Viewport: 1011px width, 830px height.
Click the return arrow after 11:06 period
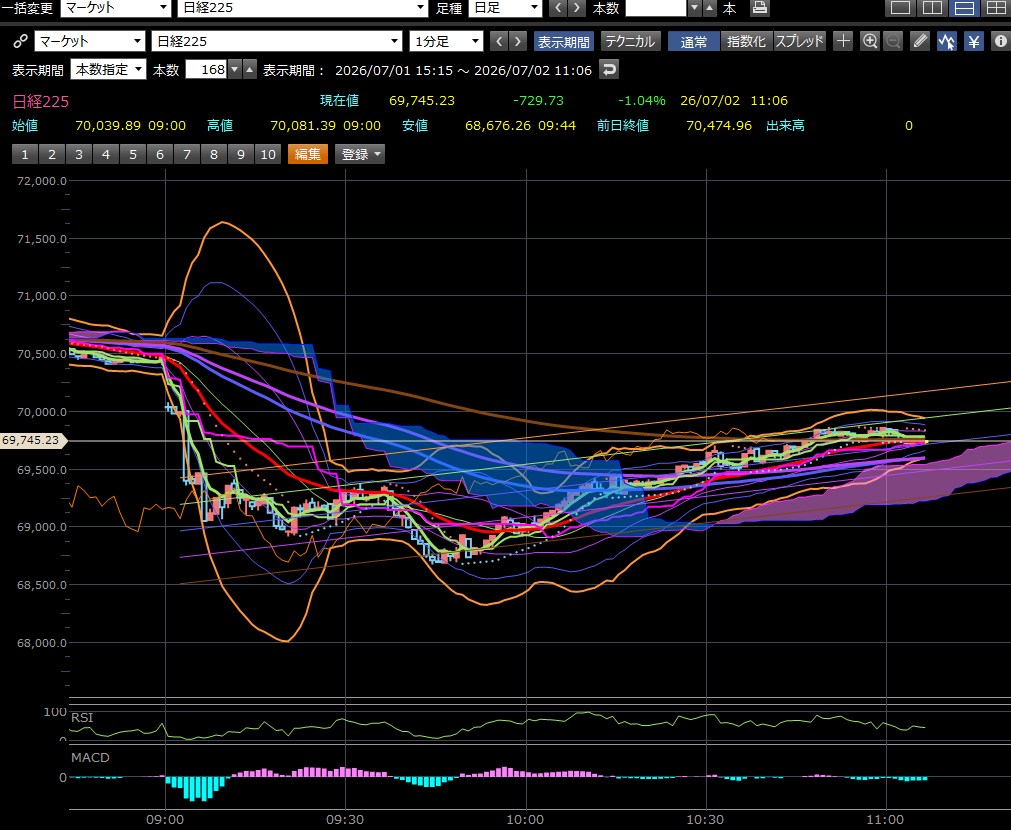pyautogui.click(x=609, y=70)
